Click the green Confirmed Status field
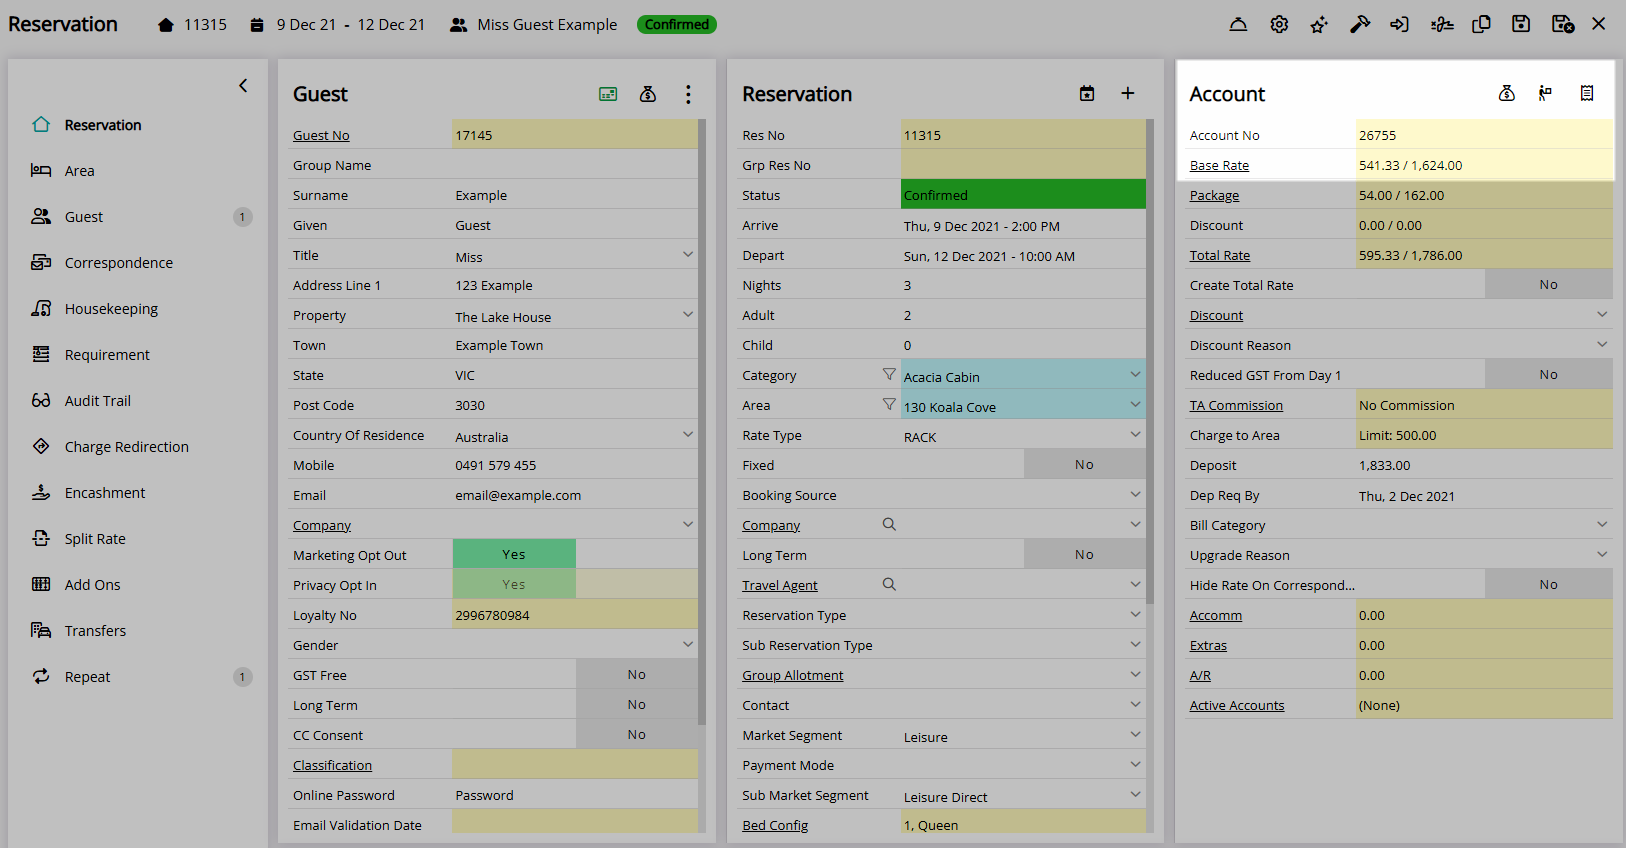Image resolution: width=1626 pixels, height=848 pixels. [1023, 194]
